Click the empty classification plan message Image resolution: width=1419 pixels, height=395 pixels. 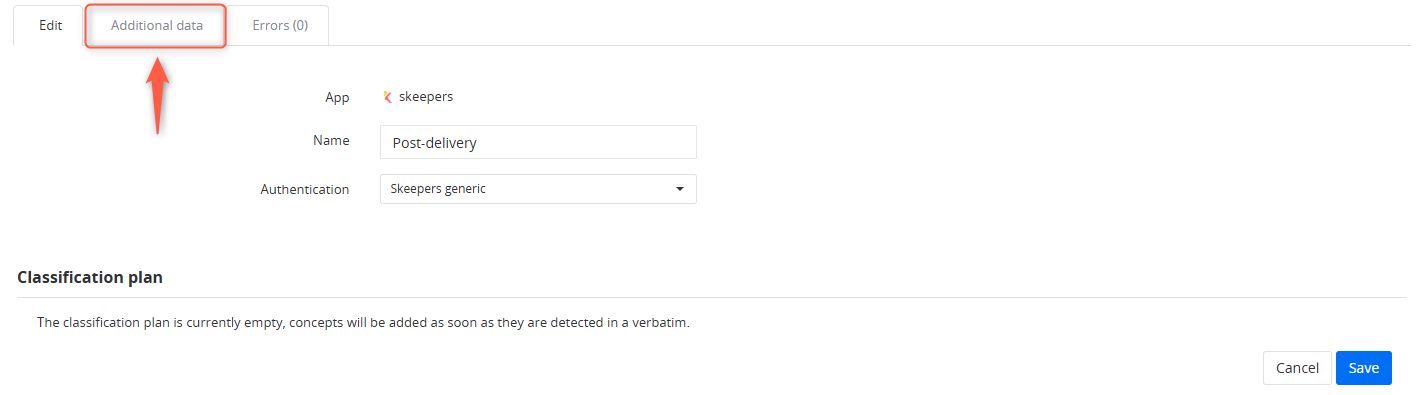(x=363, y=323)
